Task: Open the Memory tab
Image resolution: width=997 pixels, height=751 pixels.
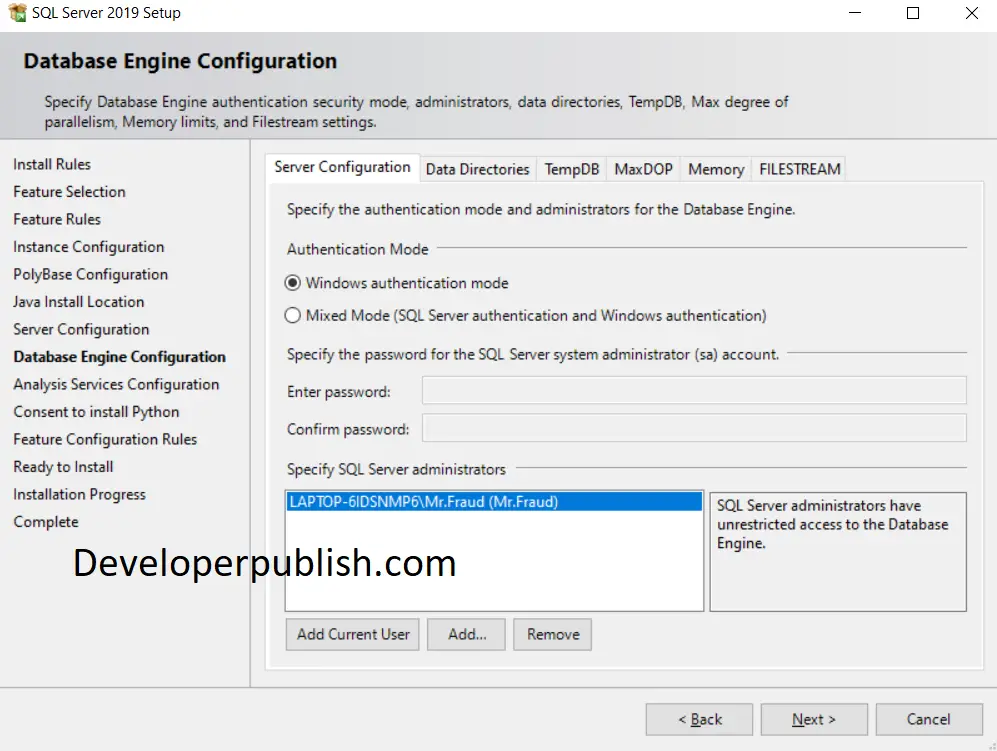Action: click(716, 169)
